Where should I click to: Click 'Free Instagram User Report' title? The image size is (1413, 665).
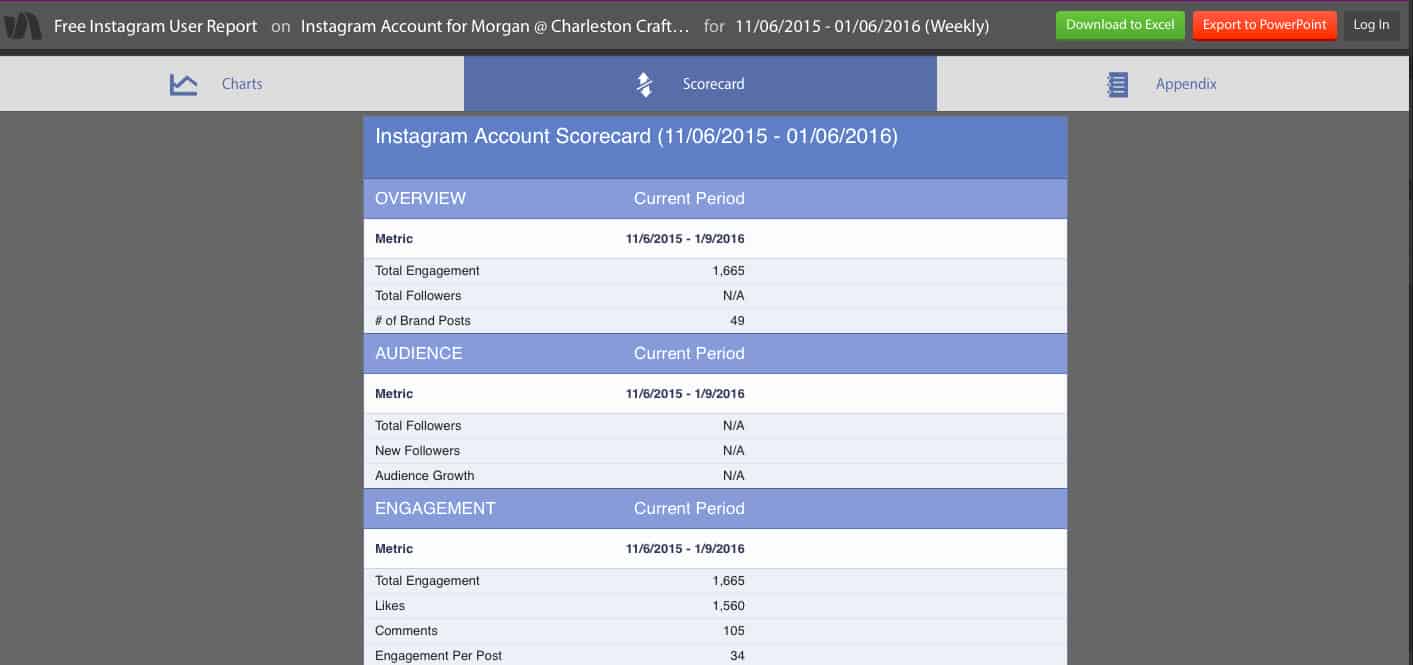coord(155,26)
